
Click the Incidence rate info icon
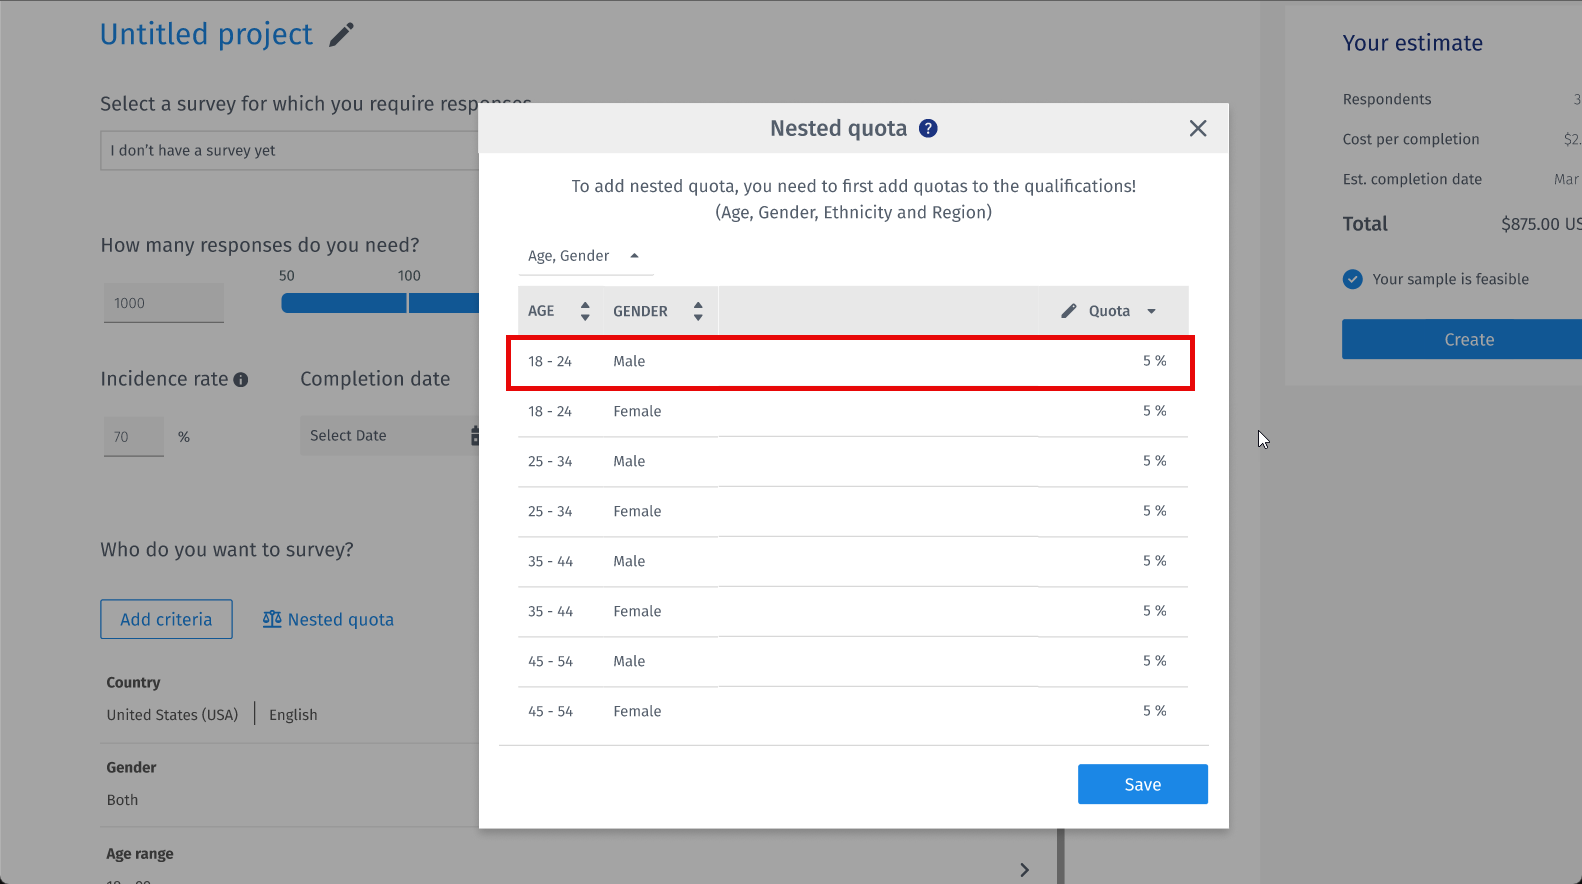241,380
